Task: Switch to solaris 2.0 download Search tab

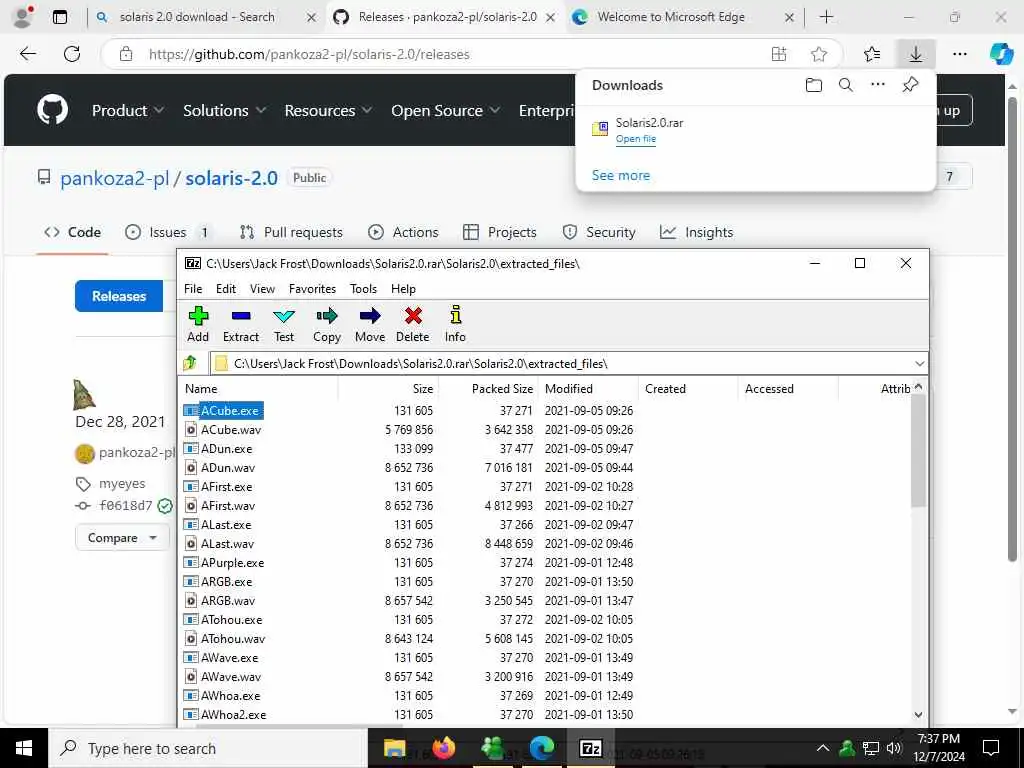Action: tap(196, 17)
